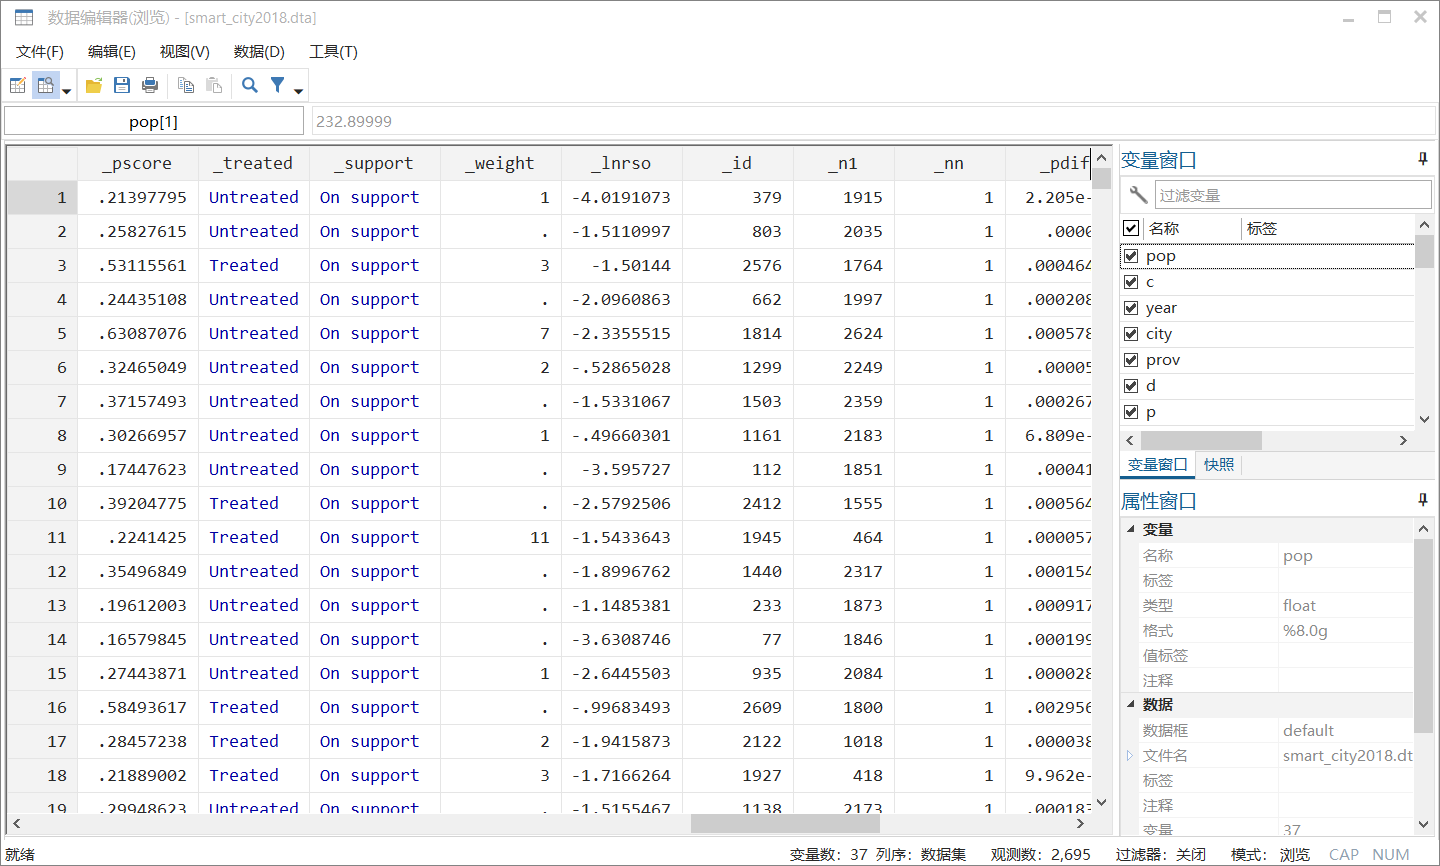
Task: Print data using the printer icon
Action: 150,86
